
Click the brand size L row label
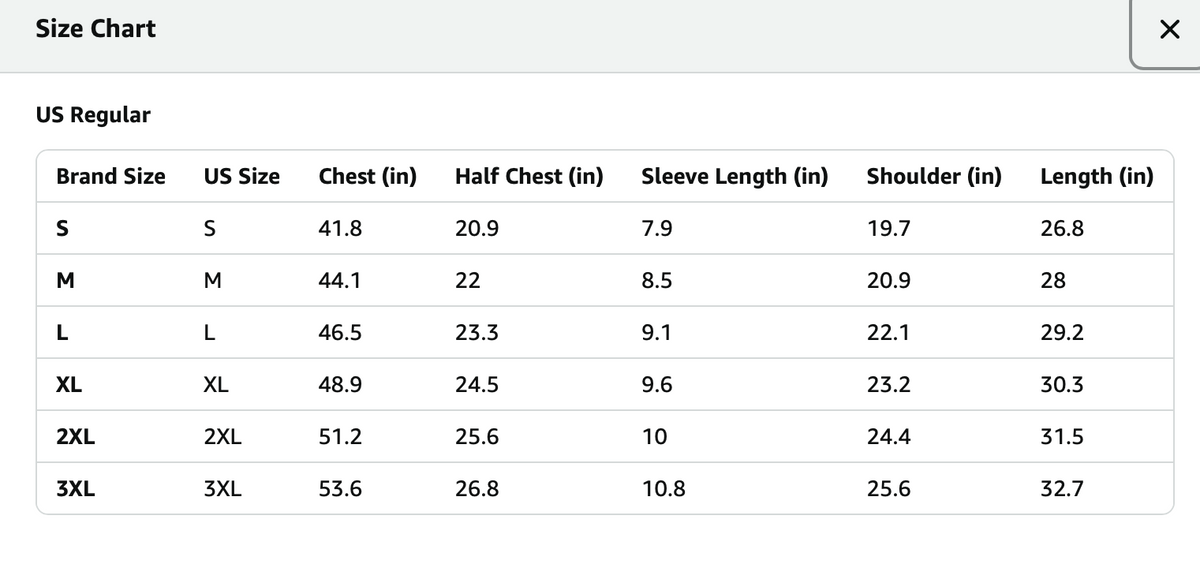coord(62,333)
